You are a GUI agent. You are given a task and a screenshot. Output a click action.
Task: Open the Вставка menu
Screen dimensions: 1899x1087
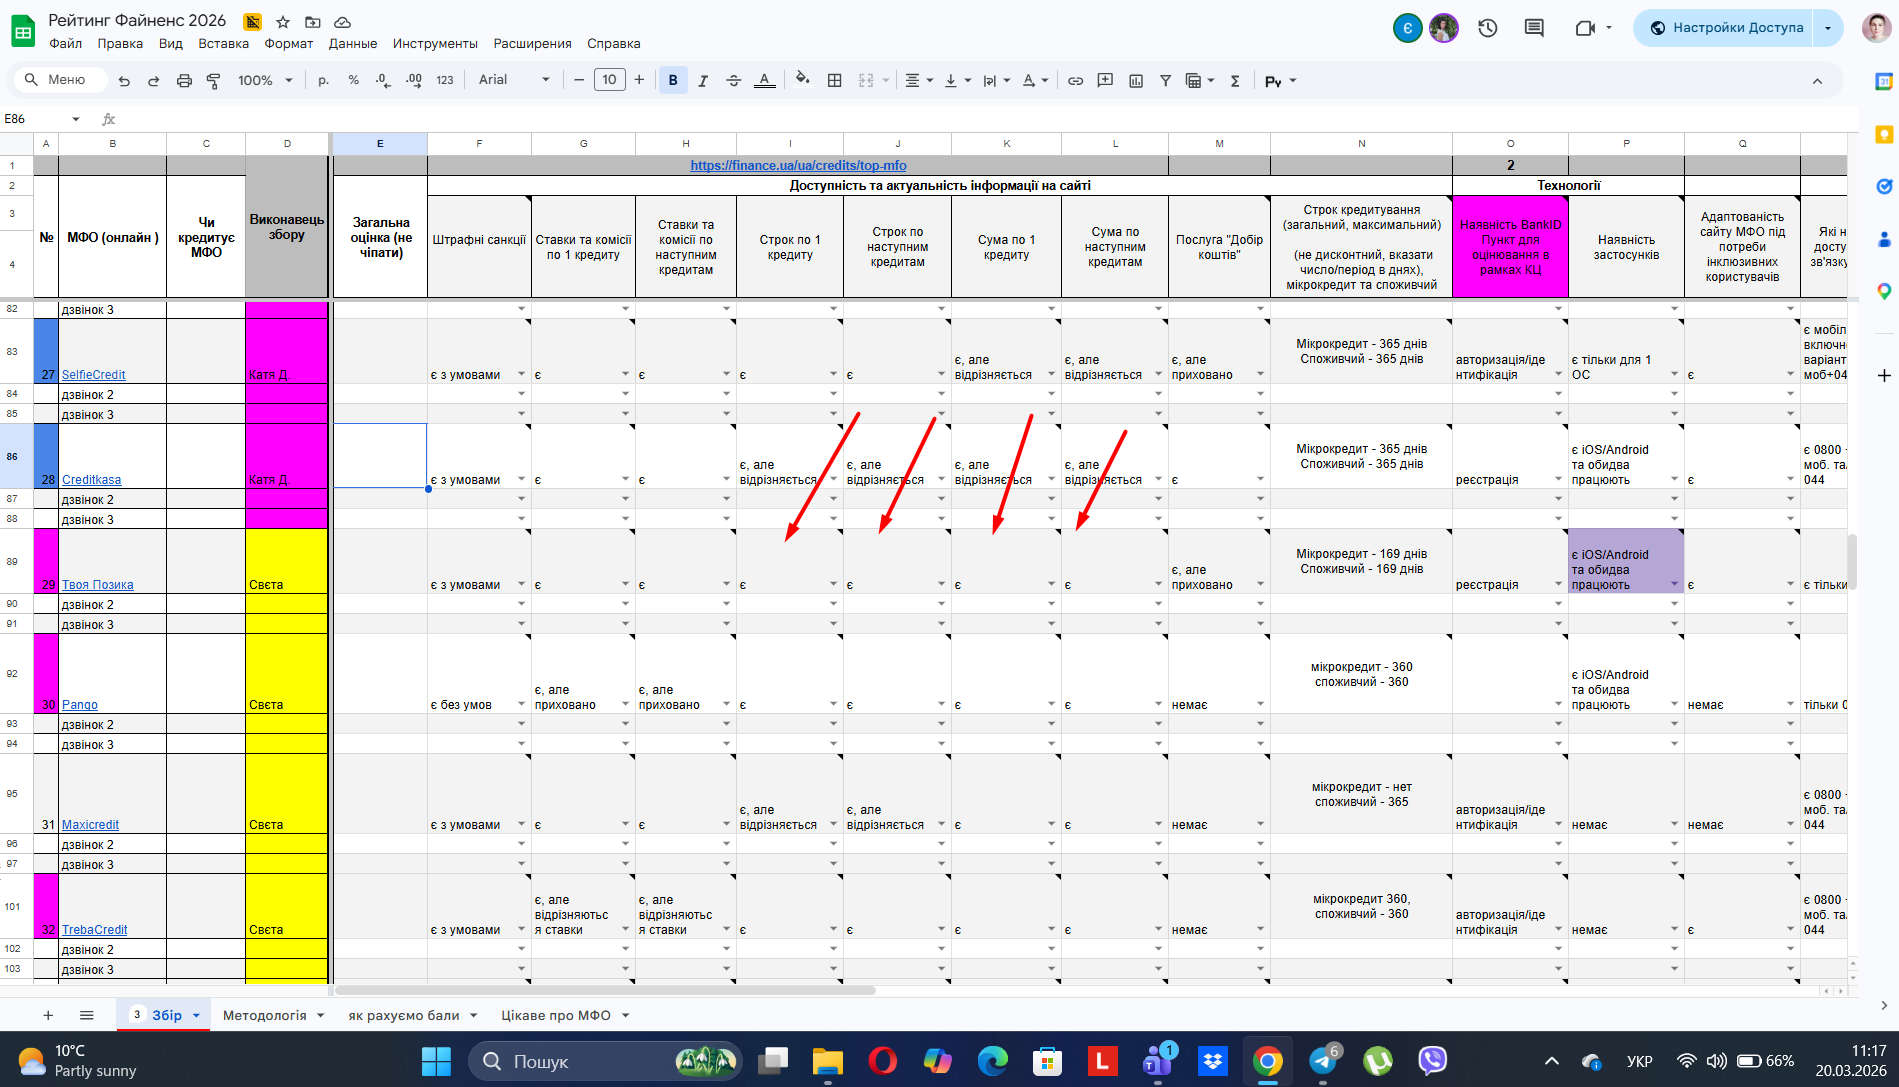click(x=223, y=43)
